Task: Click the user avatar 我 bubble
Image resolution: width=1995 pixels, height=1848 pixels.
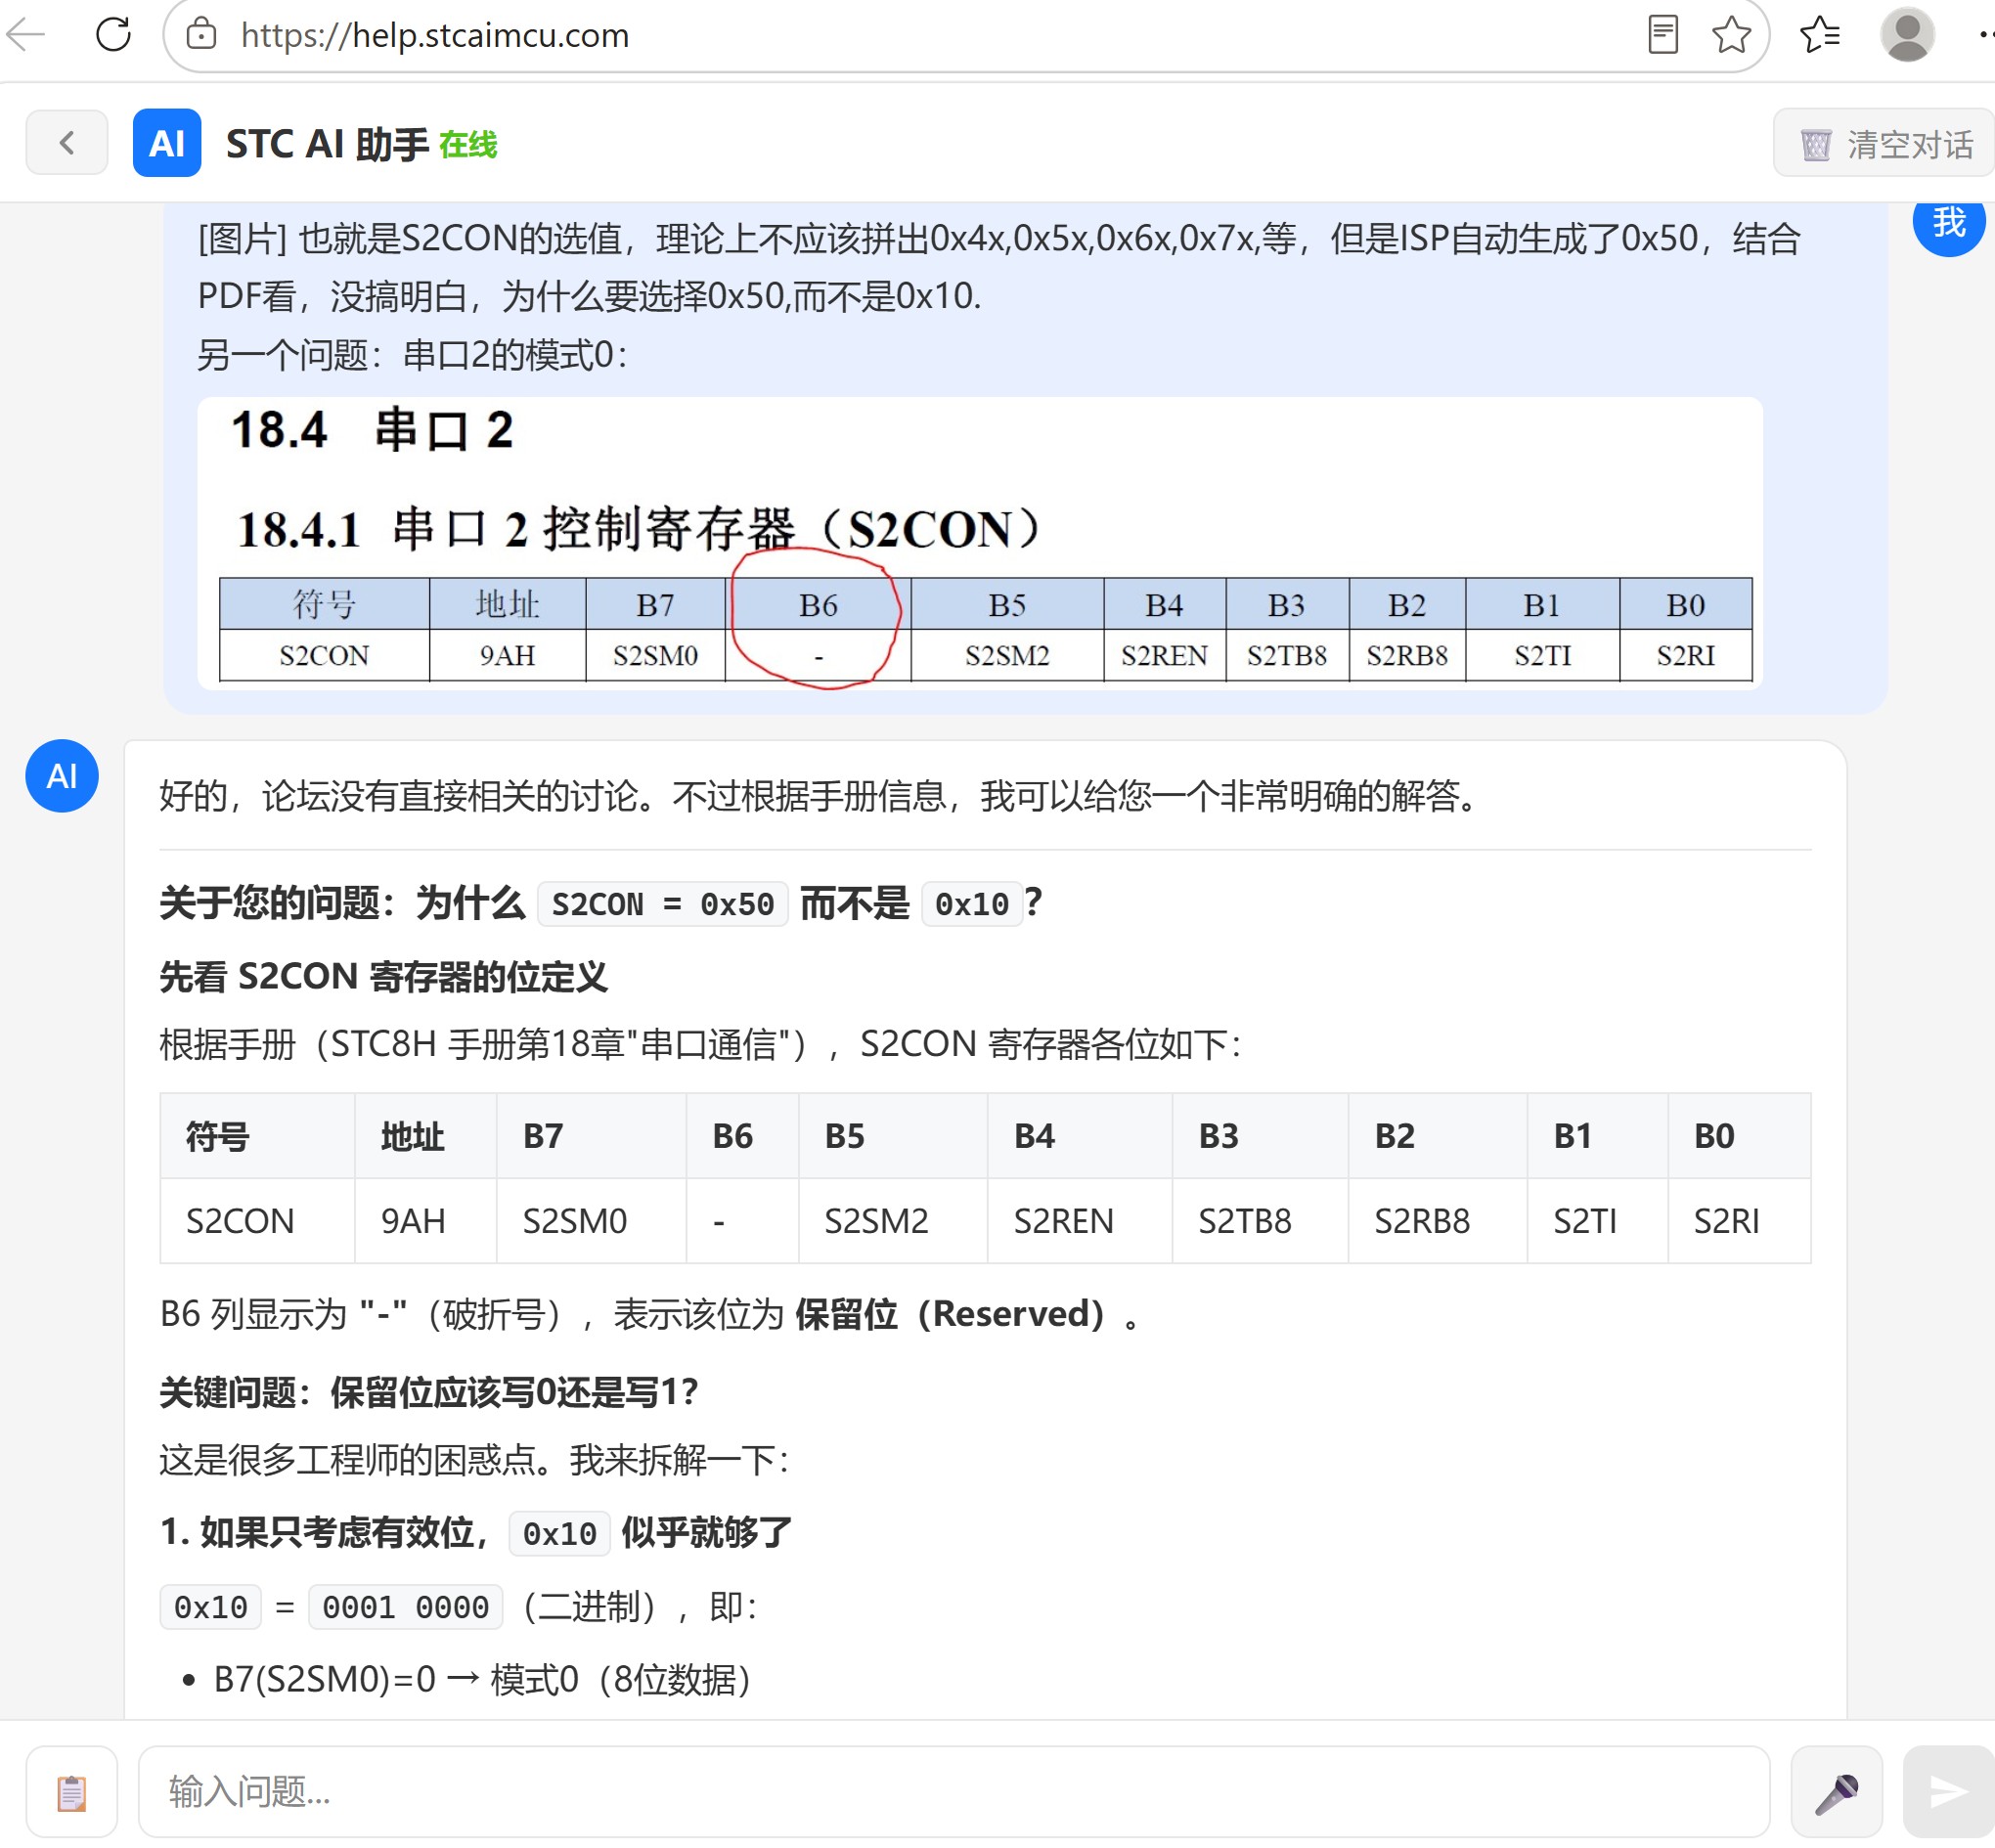Action: pos(1948,222)
